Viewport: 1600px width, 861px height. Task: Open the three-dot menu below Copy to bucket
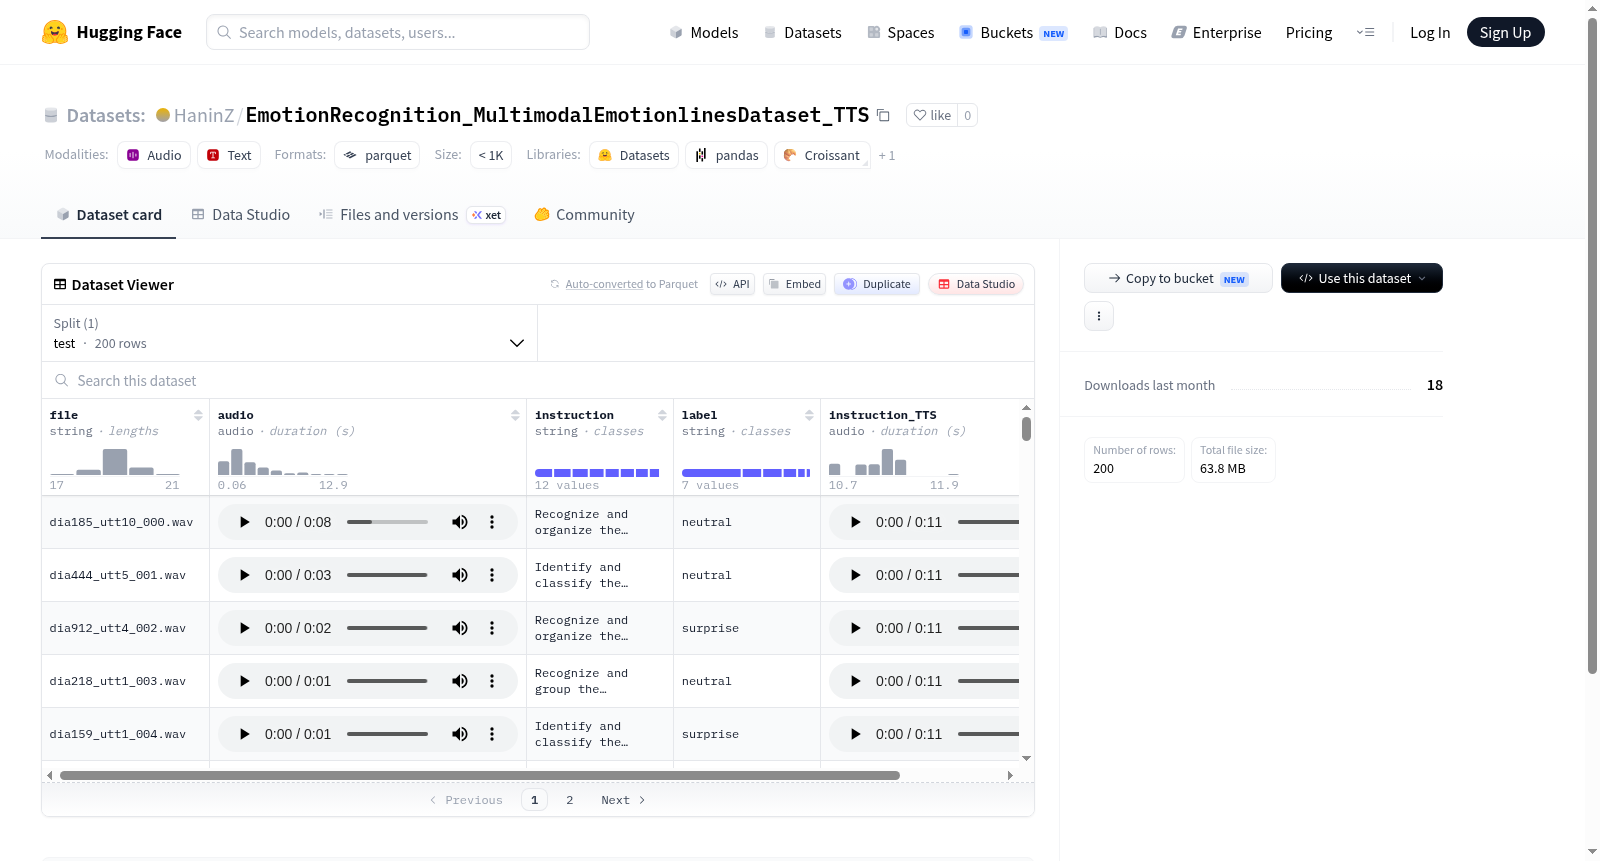pyautogui.click(x=1099, y=316)
